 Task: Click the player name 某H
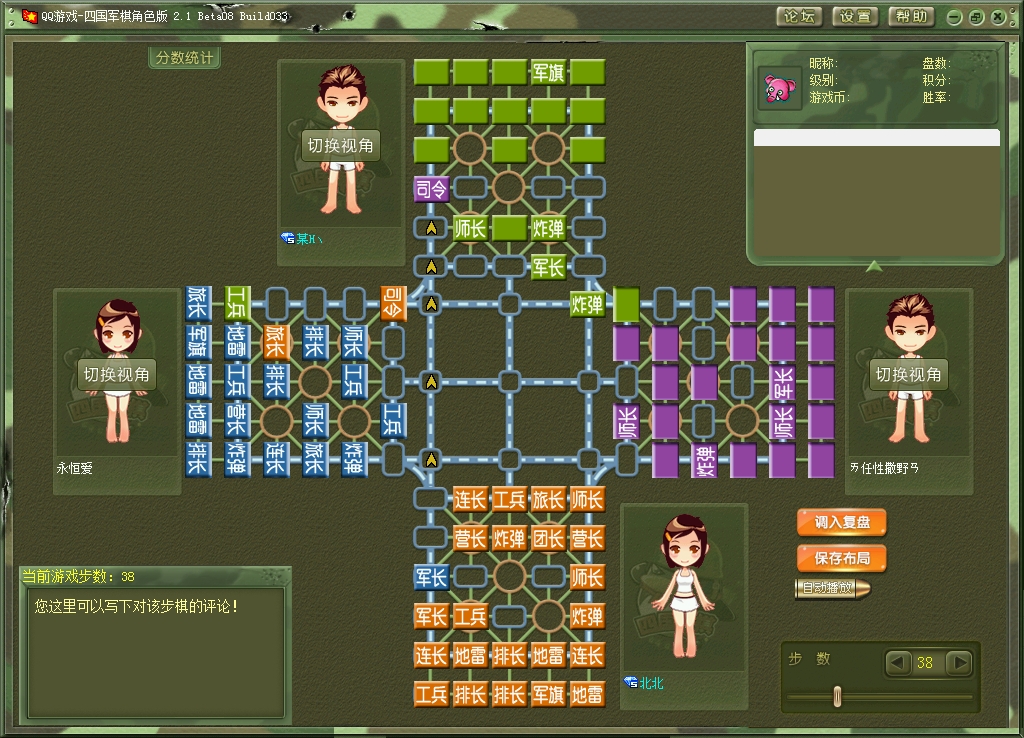pos(309,238)
